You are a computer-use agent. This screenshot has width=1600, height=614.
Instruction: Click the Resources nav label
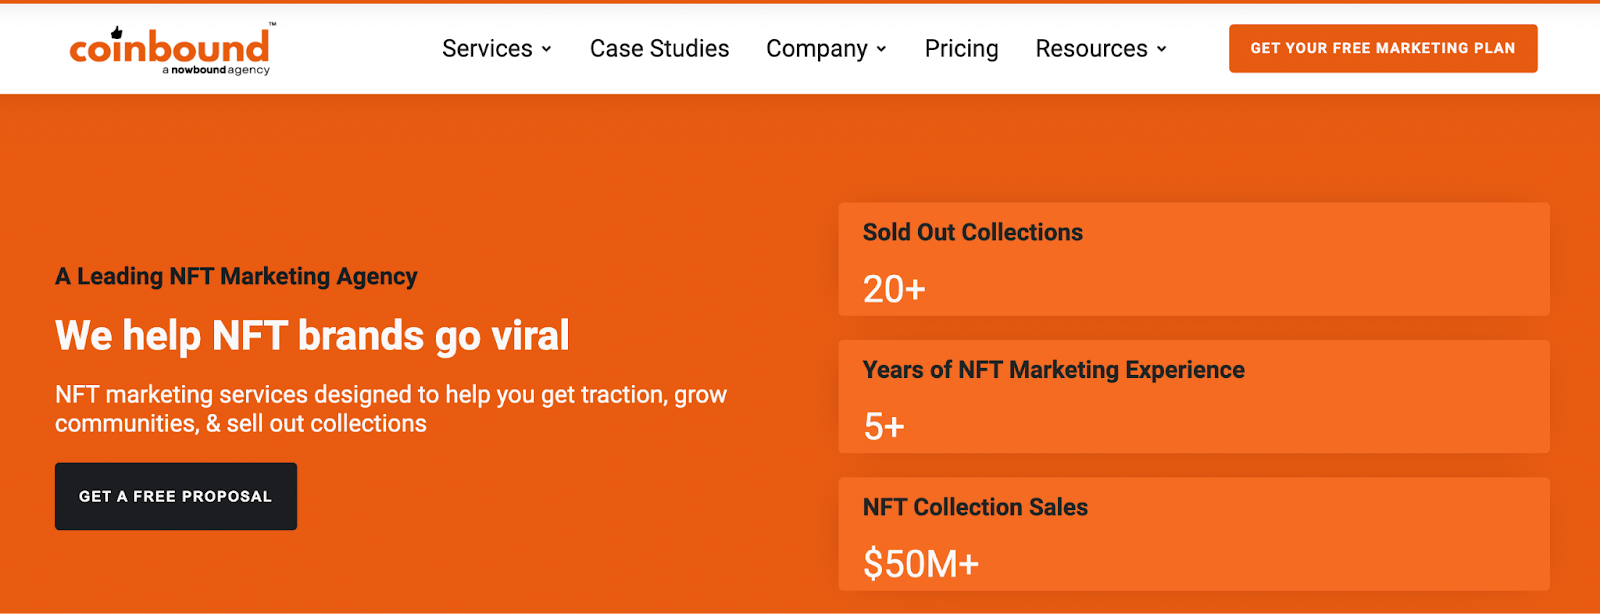click(1091, 48)
